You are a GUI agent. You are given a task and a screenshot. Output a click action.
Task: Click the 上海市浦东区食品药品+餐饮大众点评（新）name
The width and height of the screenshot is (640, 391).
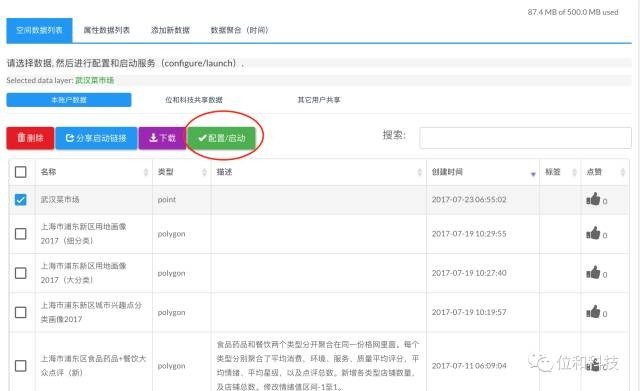coord(93,366)
